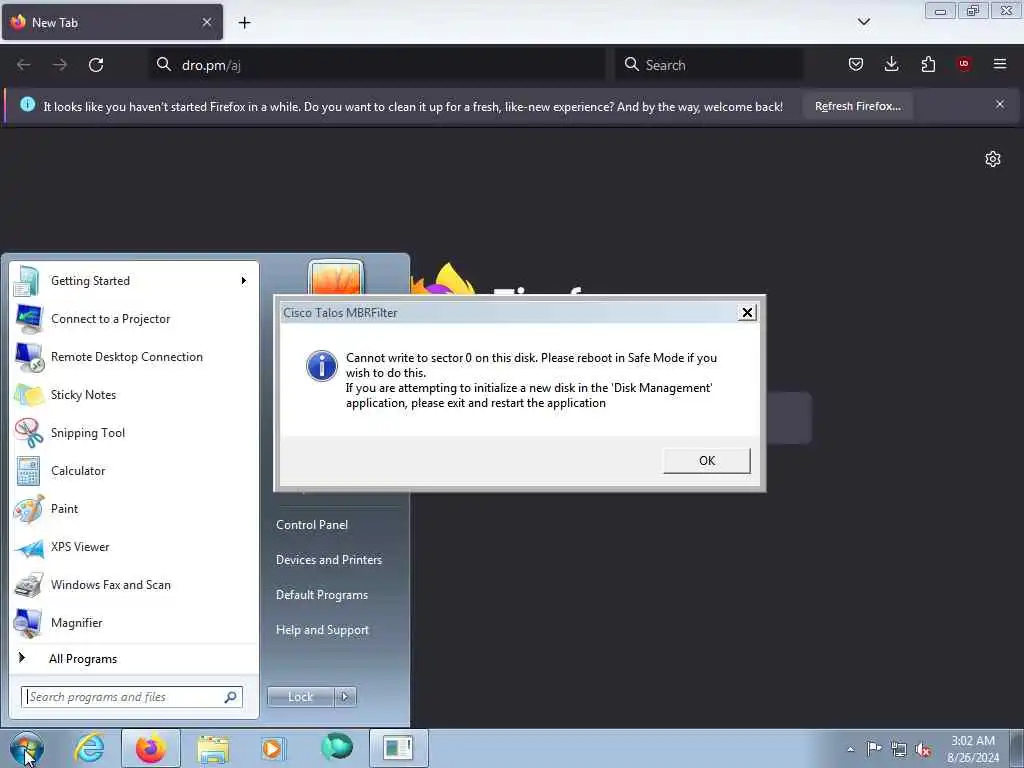Launch Sticky Notes from Start menu

click(134, 394)
